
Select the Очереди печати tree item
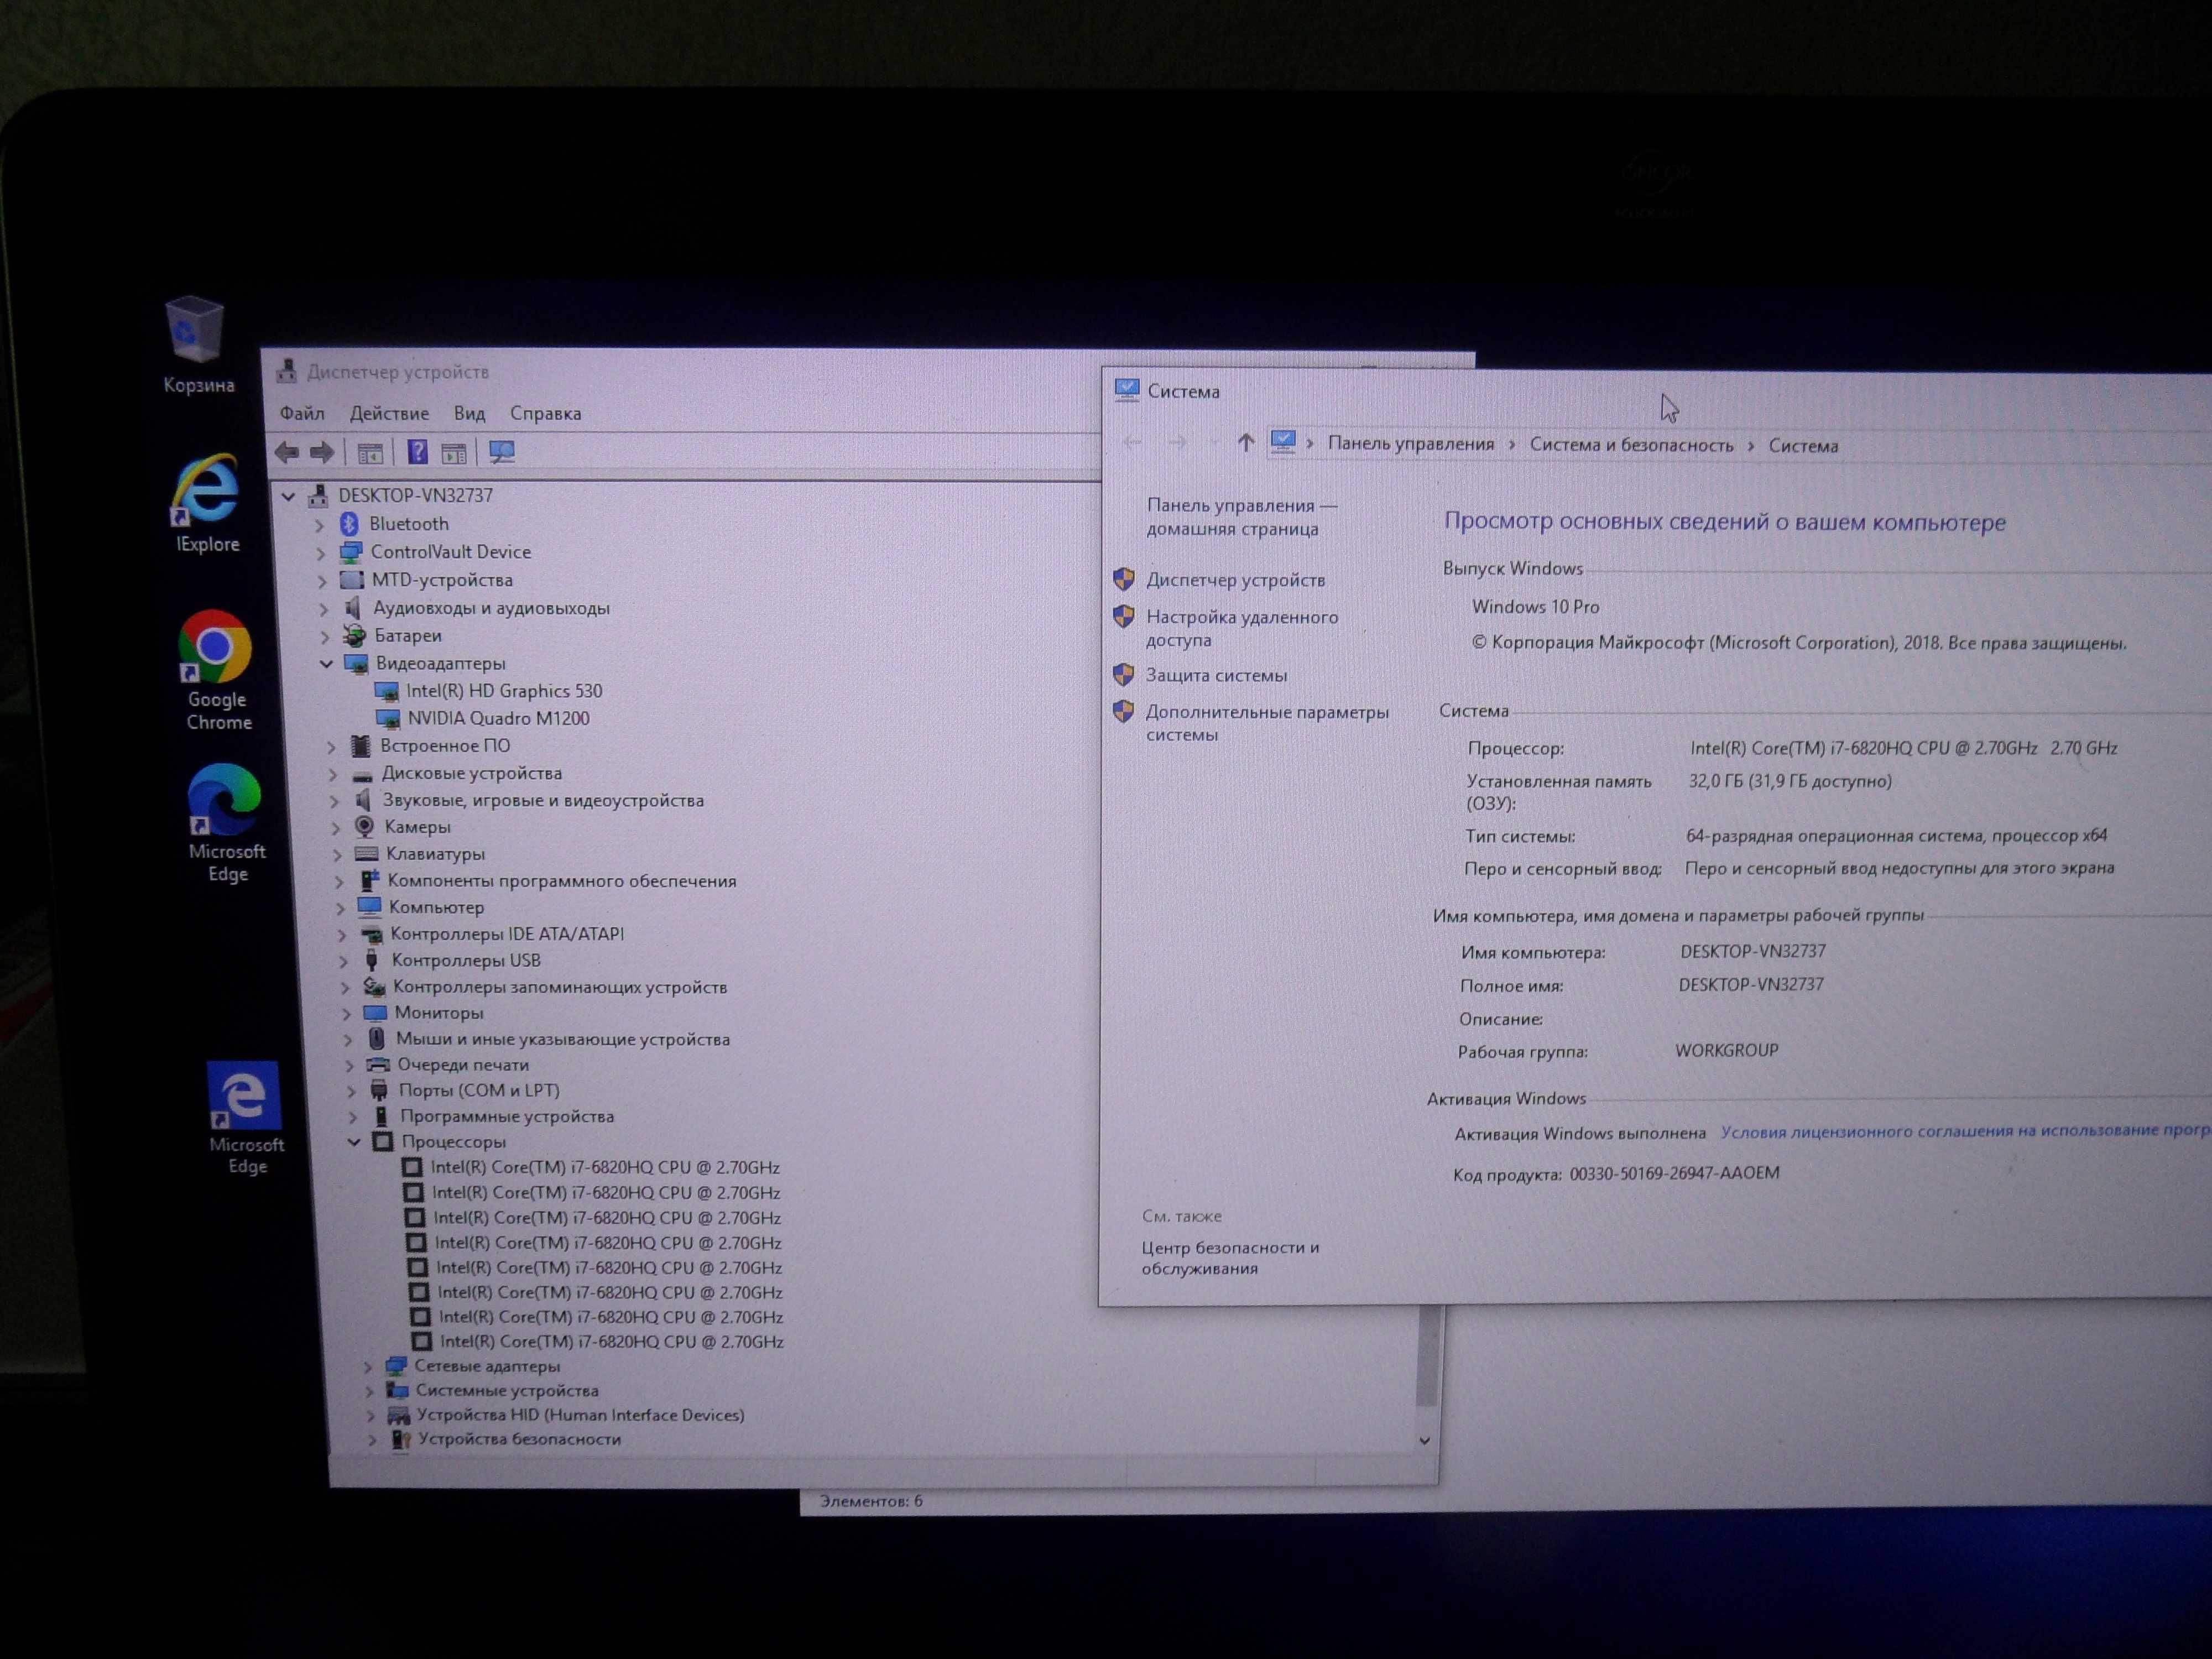(462, 1065)
